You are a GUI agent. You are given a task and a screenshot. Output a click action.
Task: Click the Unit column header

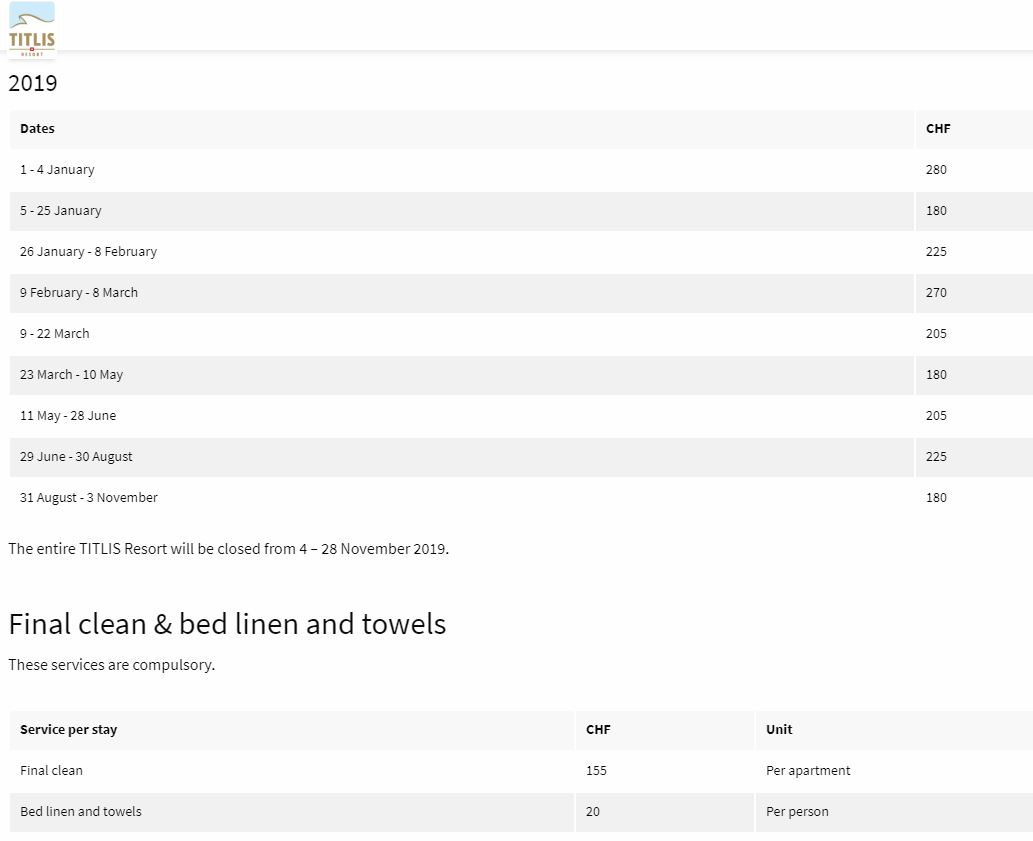779,730
